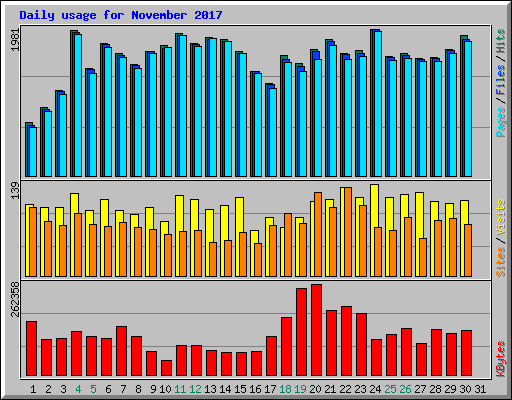Click day 12 on the x-axis
Viewport: 512px width, 400px height.
[195, 389]
